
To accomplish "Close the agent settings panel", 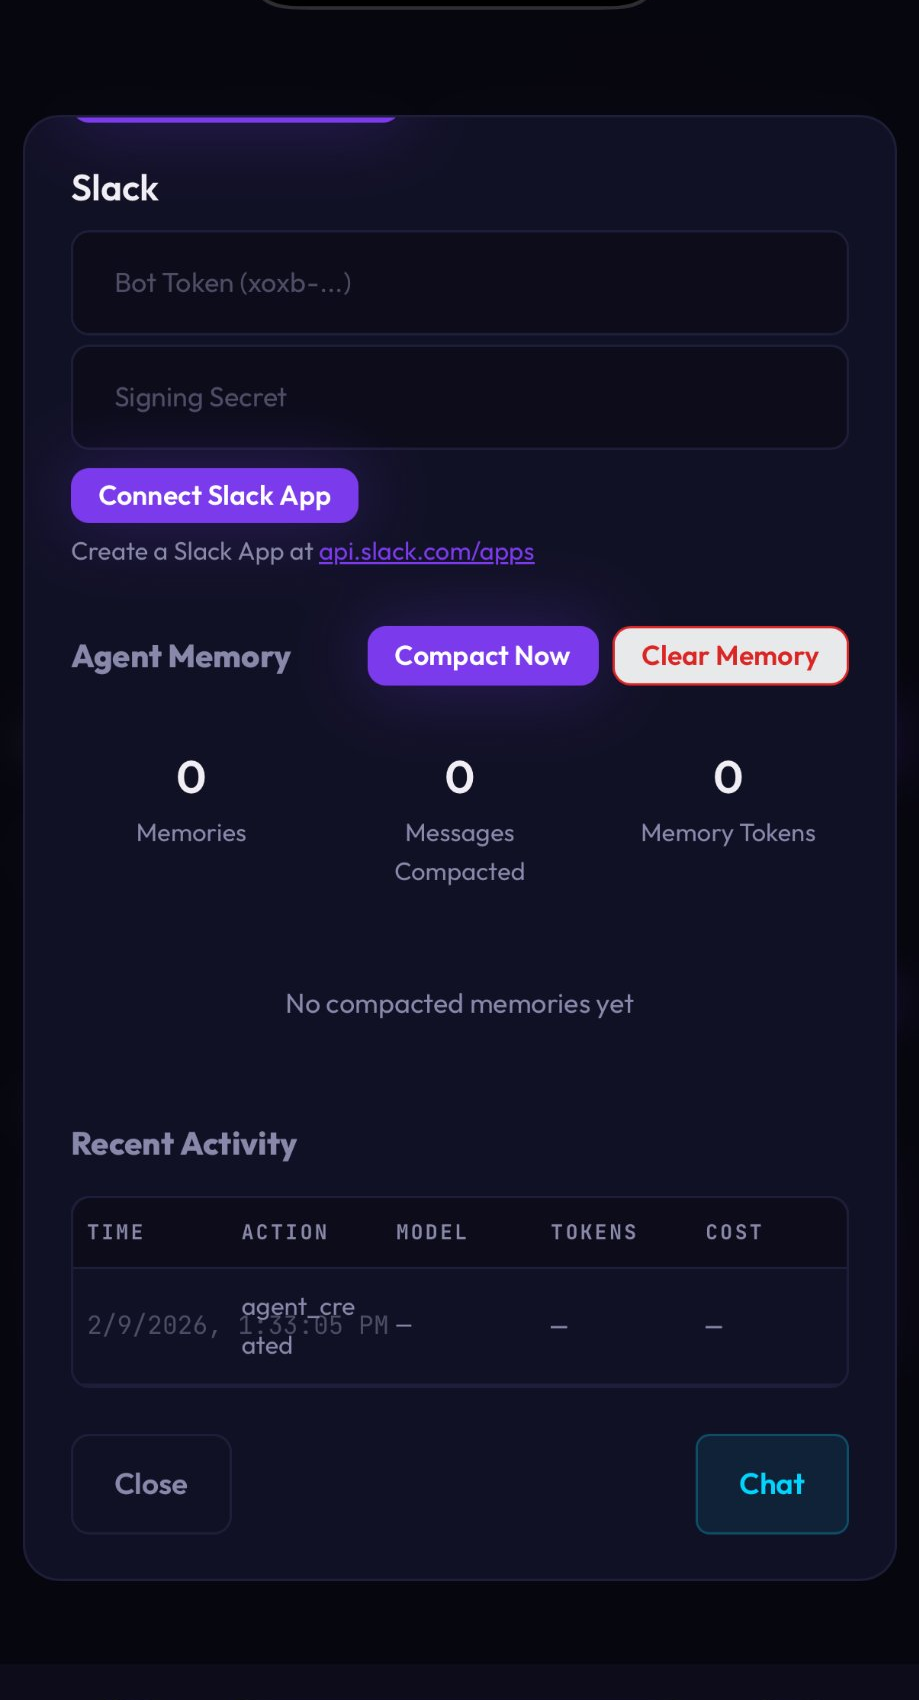I will (x=150, y=1484).
